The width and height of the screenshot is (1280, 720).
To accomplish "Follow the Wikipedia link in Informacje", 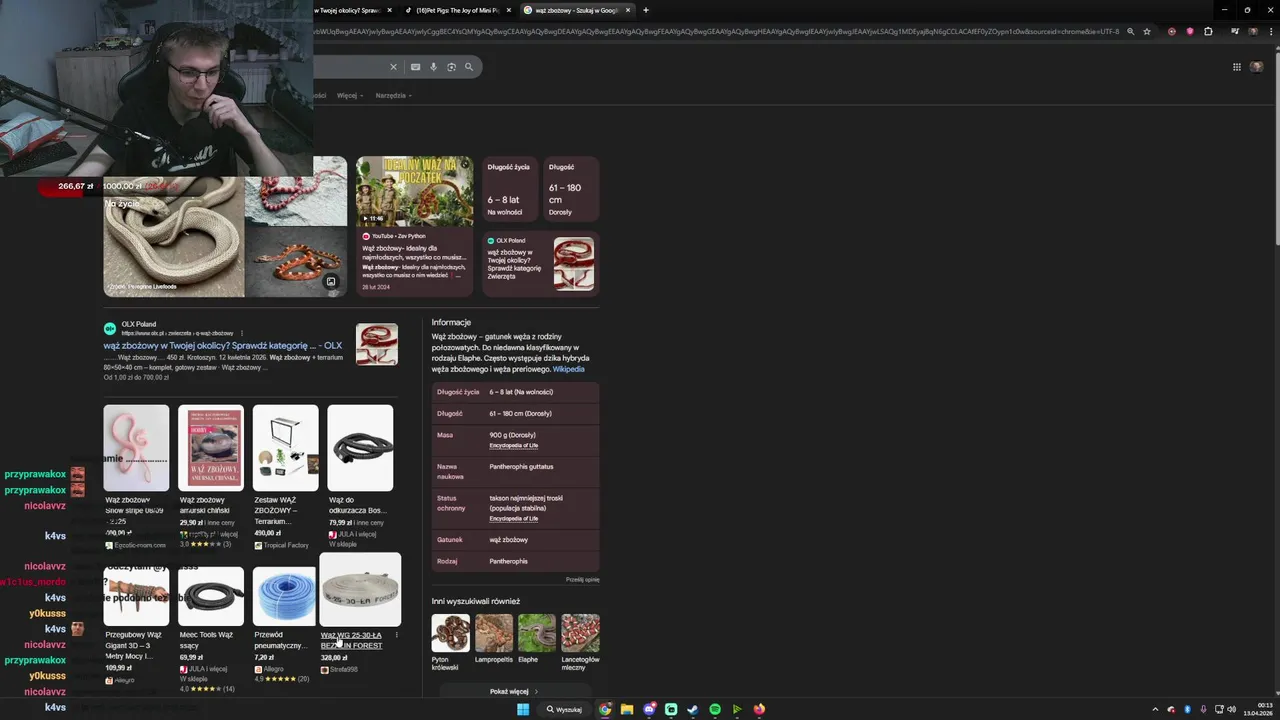I will click(568, 369).
